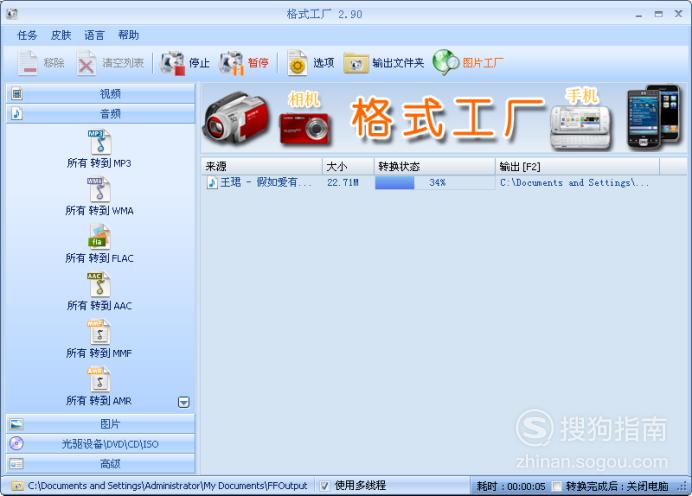Click the 34% conversion progress bar
692x496 pixels.
coord(435,183)
